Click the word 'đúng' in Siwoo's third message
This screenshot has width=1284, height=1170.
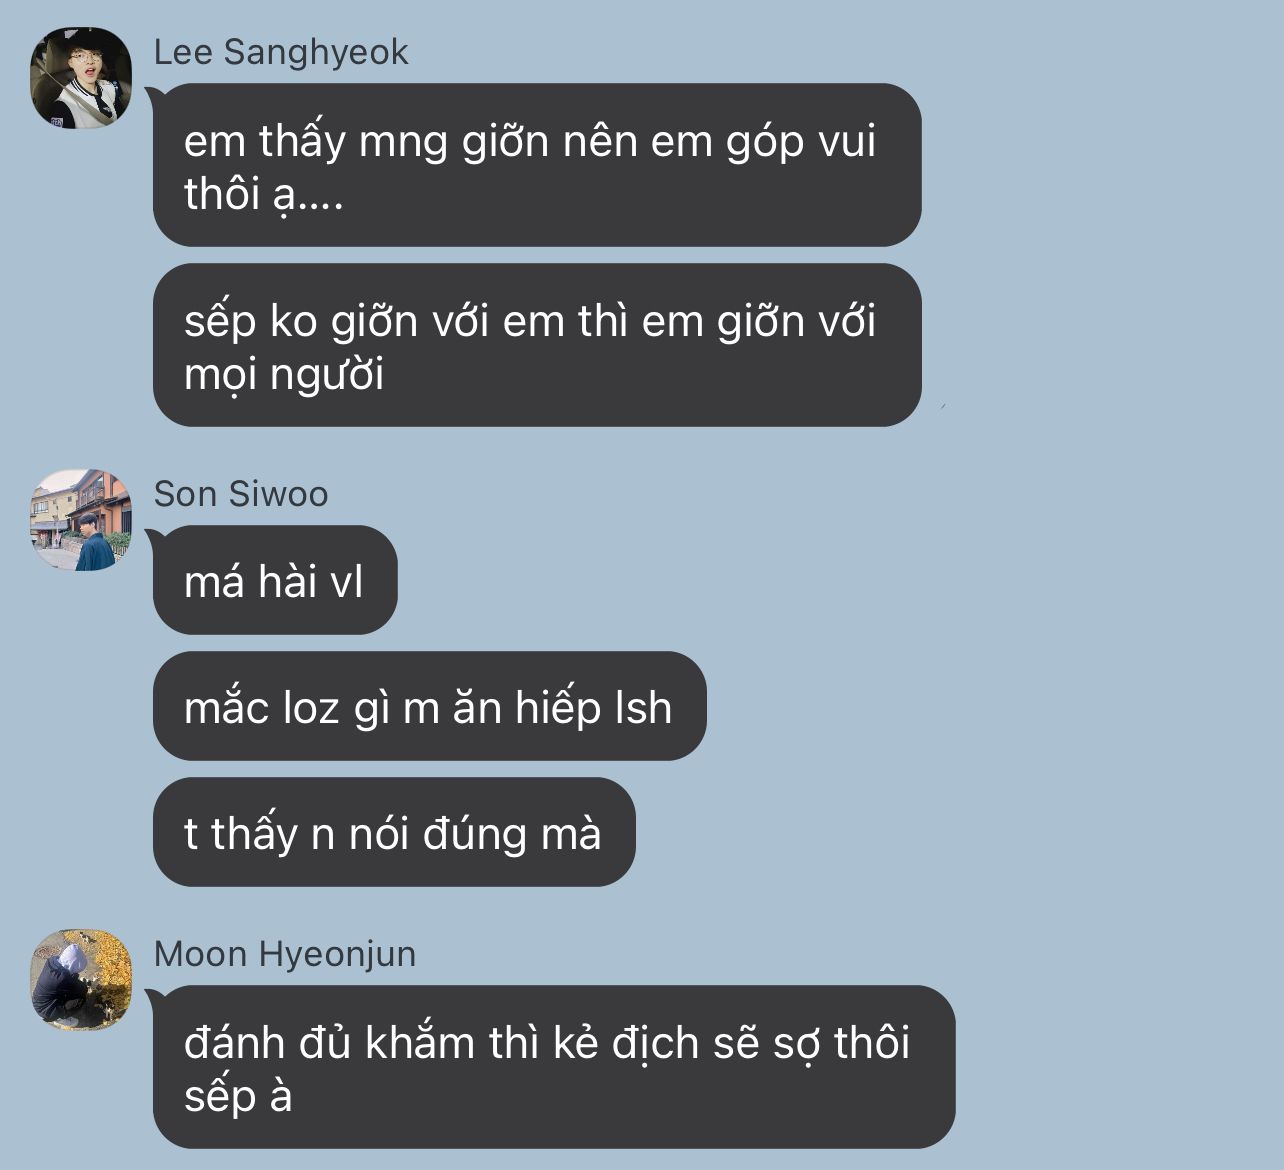pyautogui.click(x=475, y=834)
